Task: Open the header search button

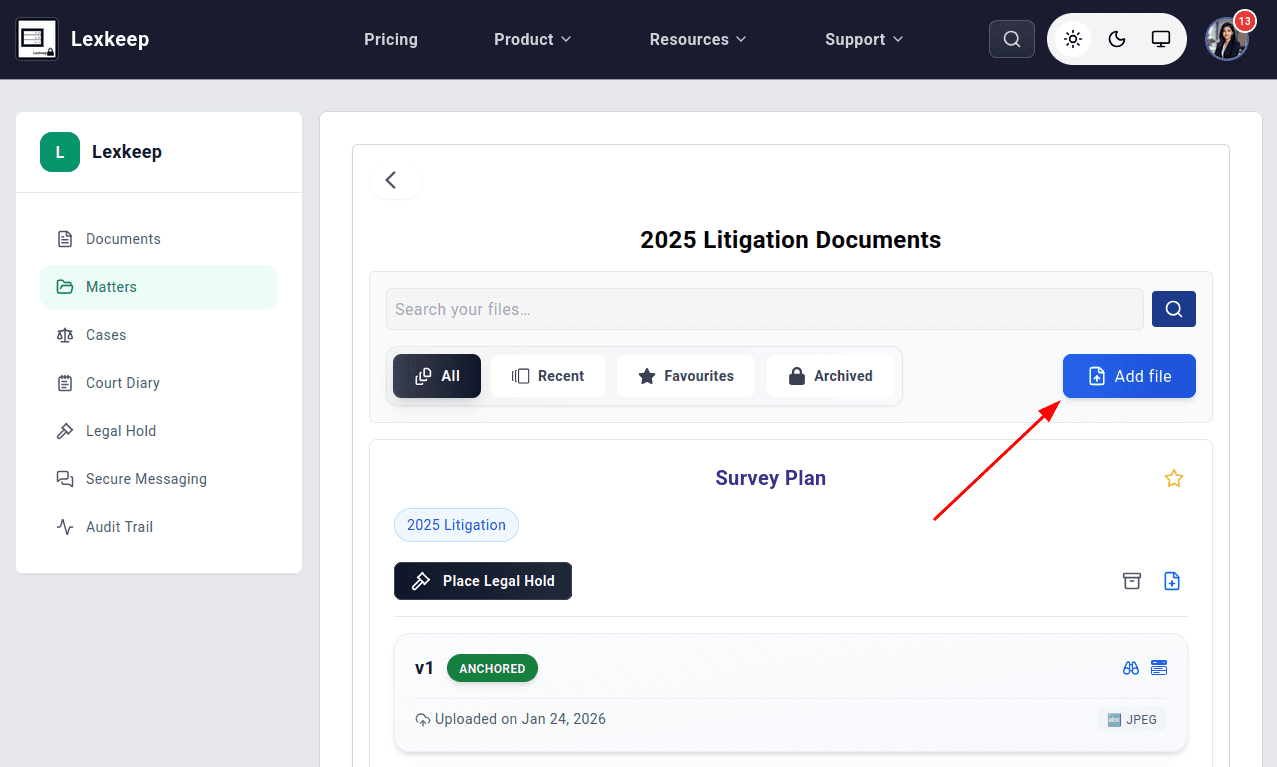Action: coord(1012,39)
